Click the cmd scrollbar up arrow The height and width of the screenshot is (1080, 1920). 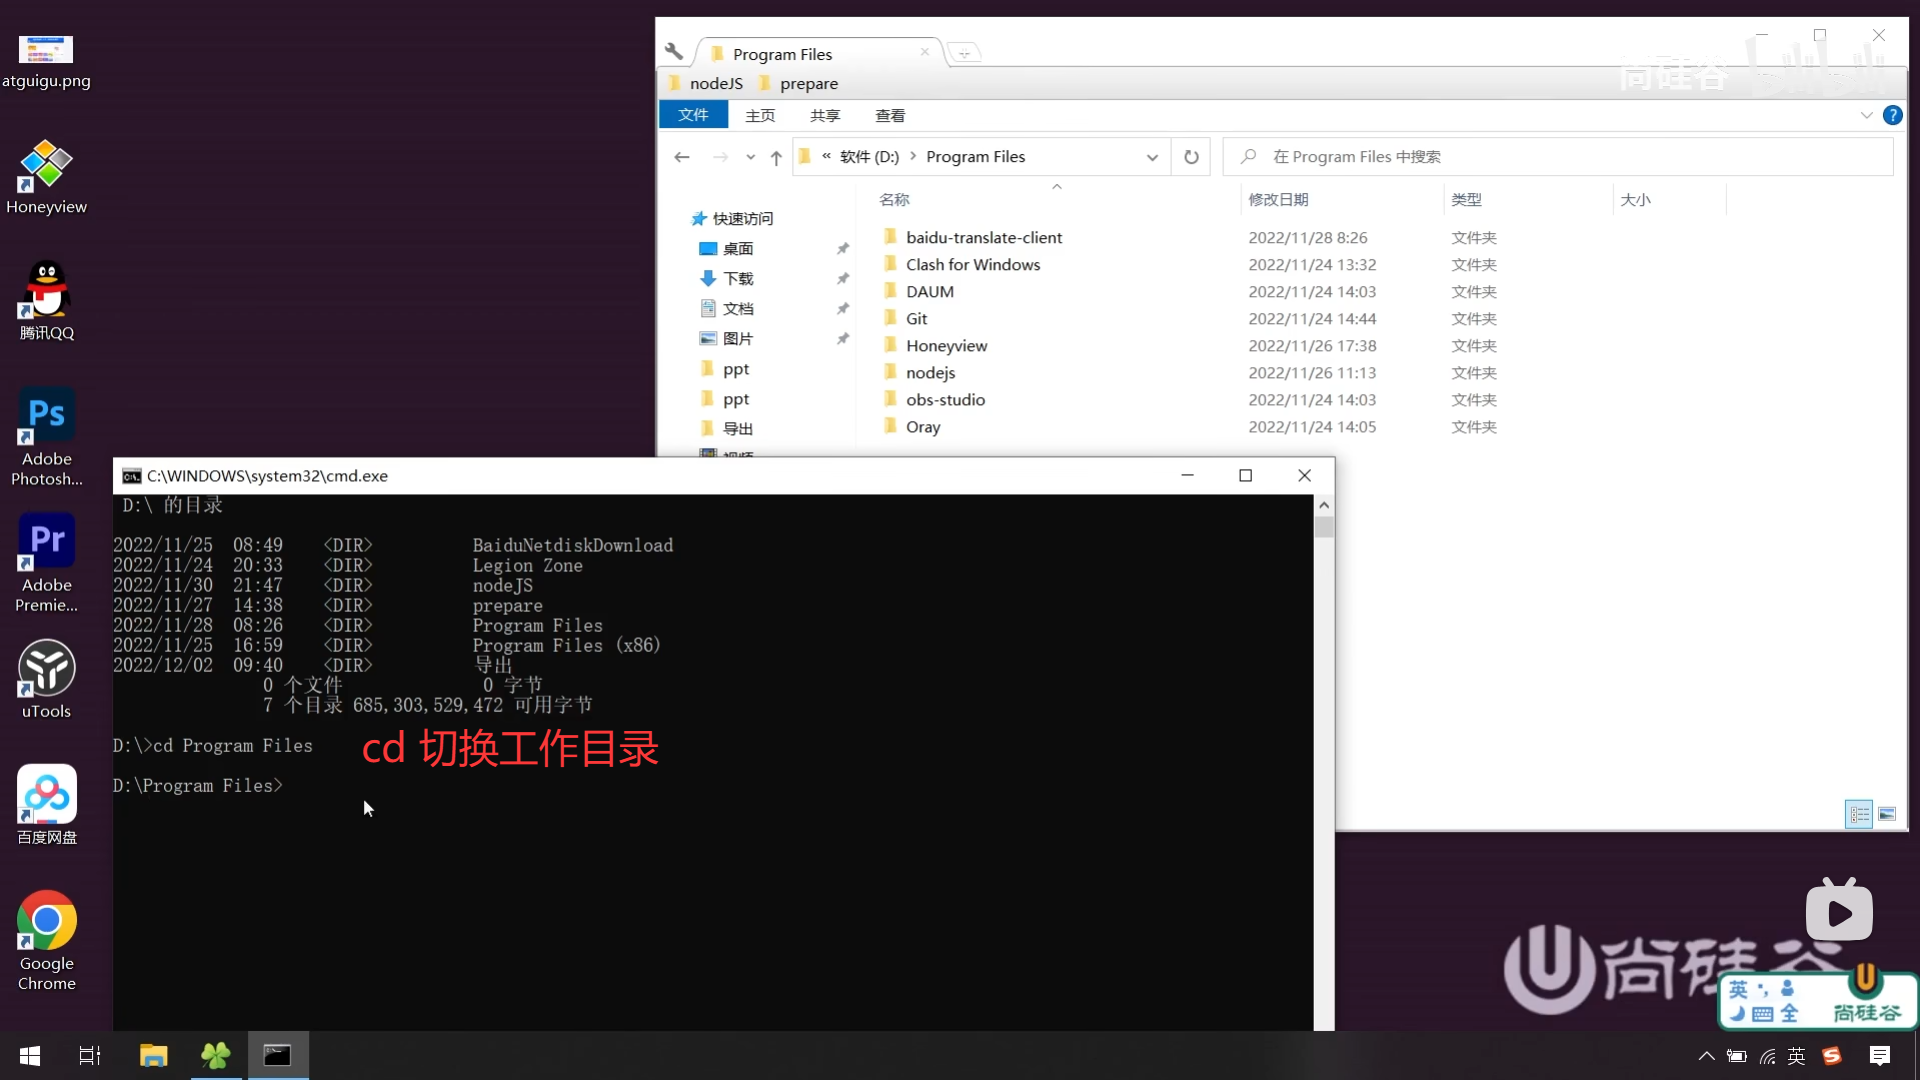coord(1324,505)
